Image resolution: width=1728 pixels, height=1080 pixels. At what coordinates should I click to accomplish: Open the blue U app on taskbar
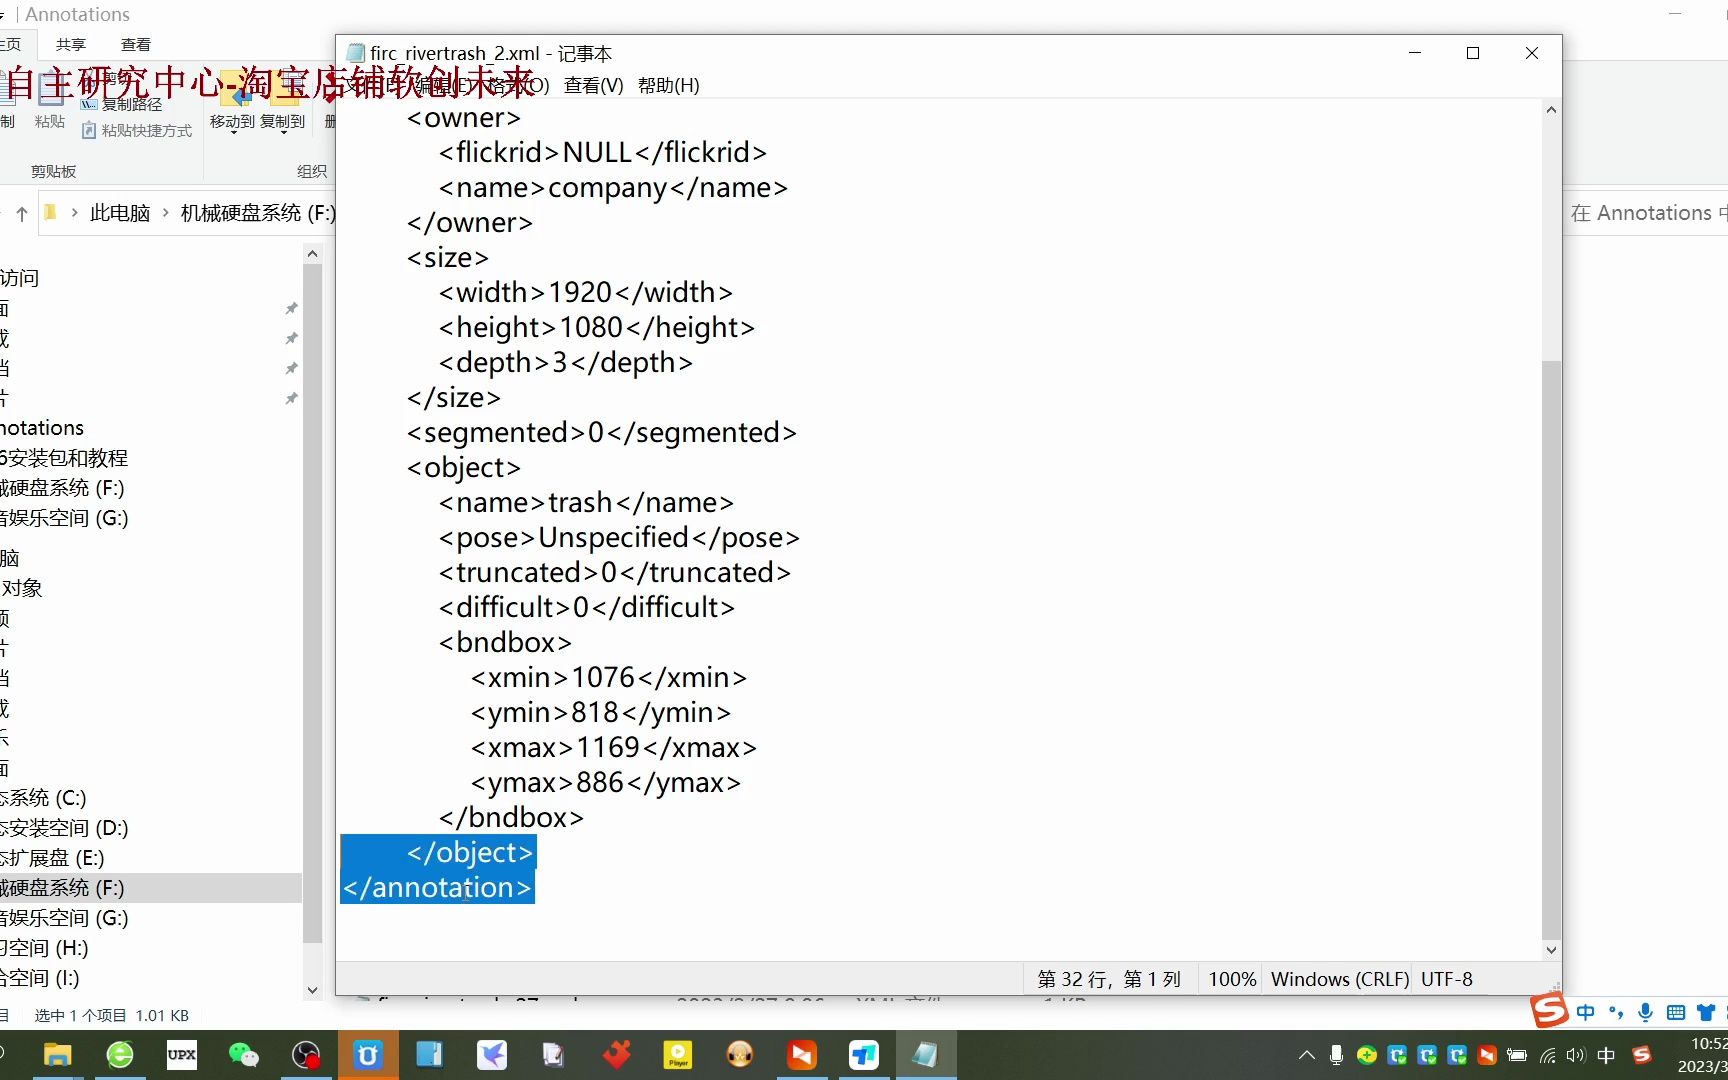[368, 1055]
